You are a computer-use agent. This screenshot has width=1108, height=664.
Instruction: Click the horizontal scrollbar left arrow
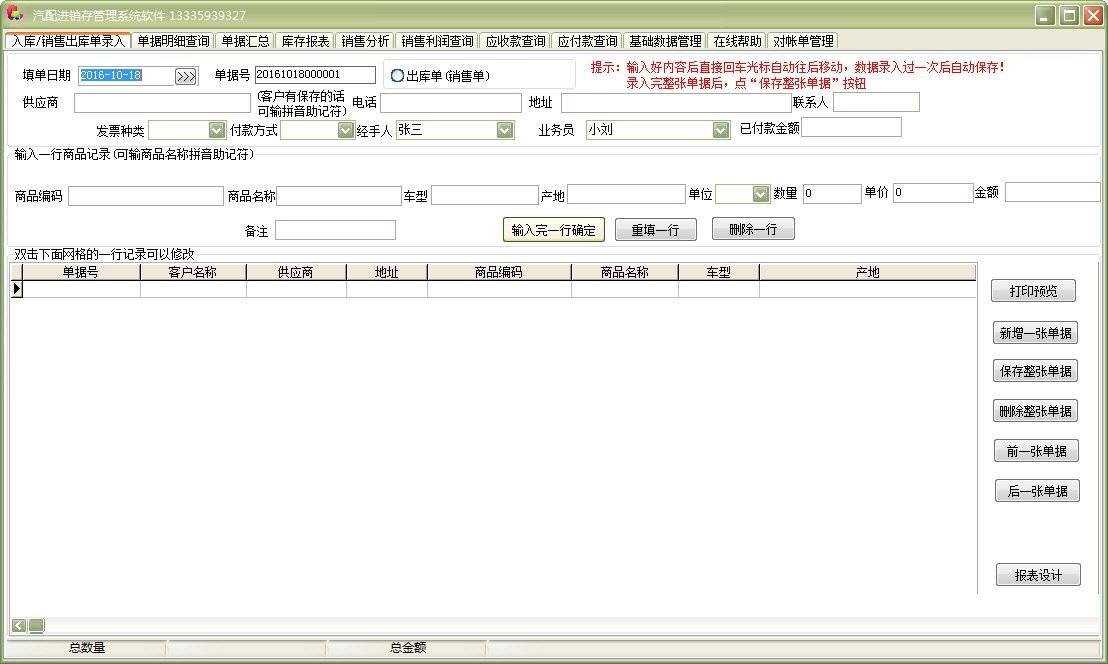[19, 626]
